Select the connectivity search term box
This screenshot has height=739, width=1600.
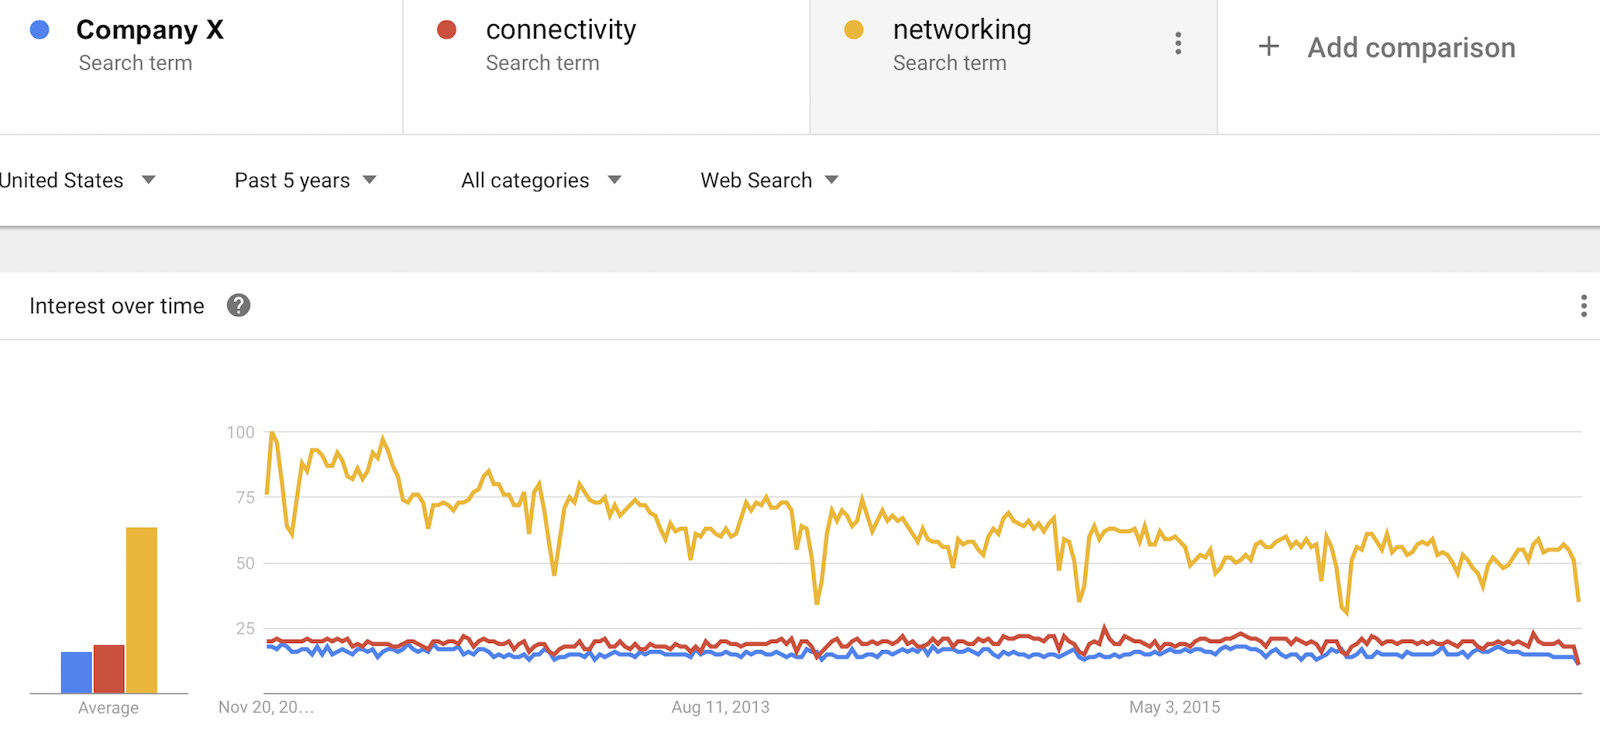tap(607, 67)
